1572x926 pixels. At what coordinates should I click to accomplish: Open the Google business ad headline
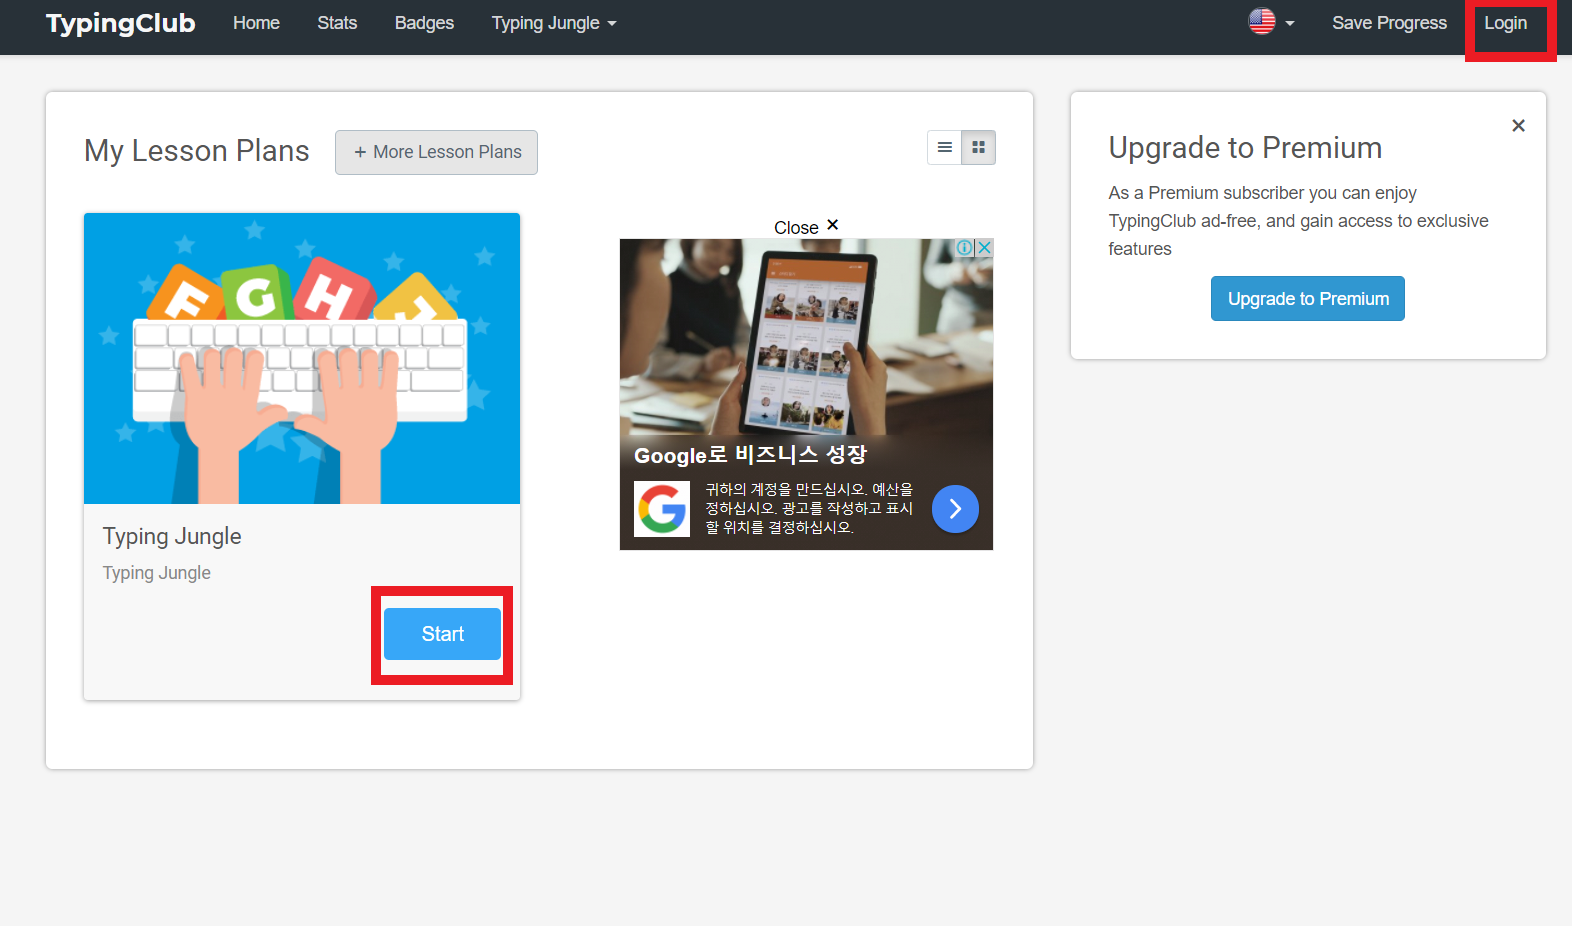click(x=750, y=455)
